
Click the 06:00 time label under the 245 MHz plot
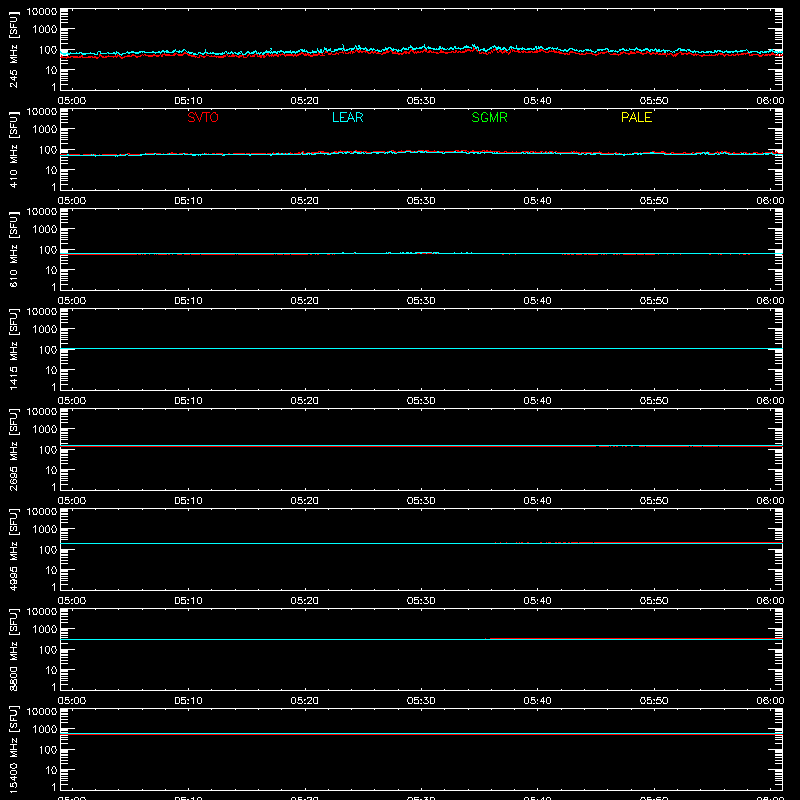770,101
